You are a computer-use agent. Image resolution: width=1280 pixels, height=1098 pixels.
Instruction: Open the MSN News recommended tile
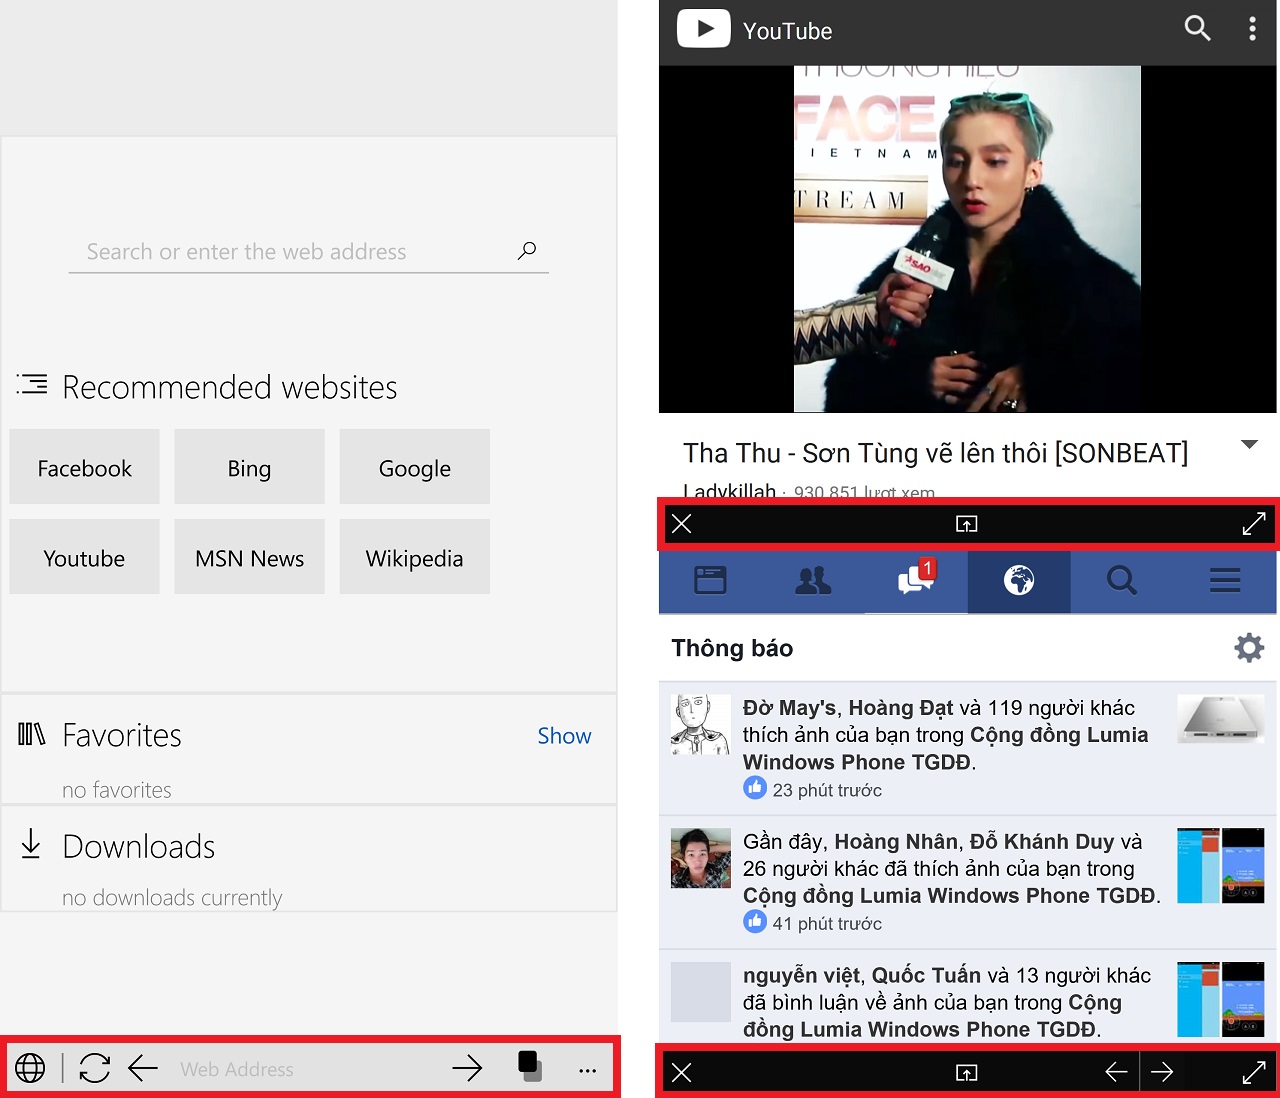249,557
